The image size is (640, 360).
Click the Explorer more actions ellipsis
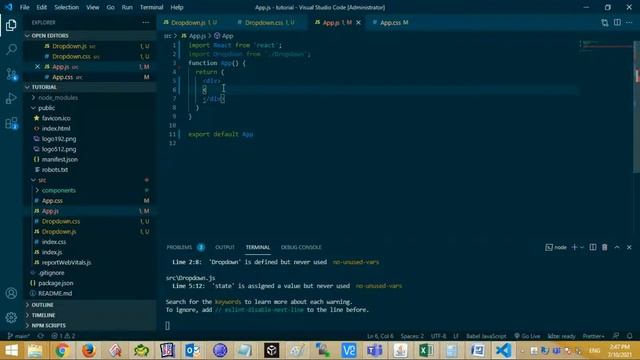point(146,22)
